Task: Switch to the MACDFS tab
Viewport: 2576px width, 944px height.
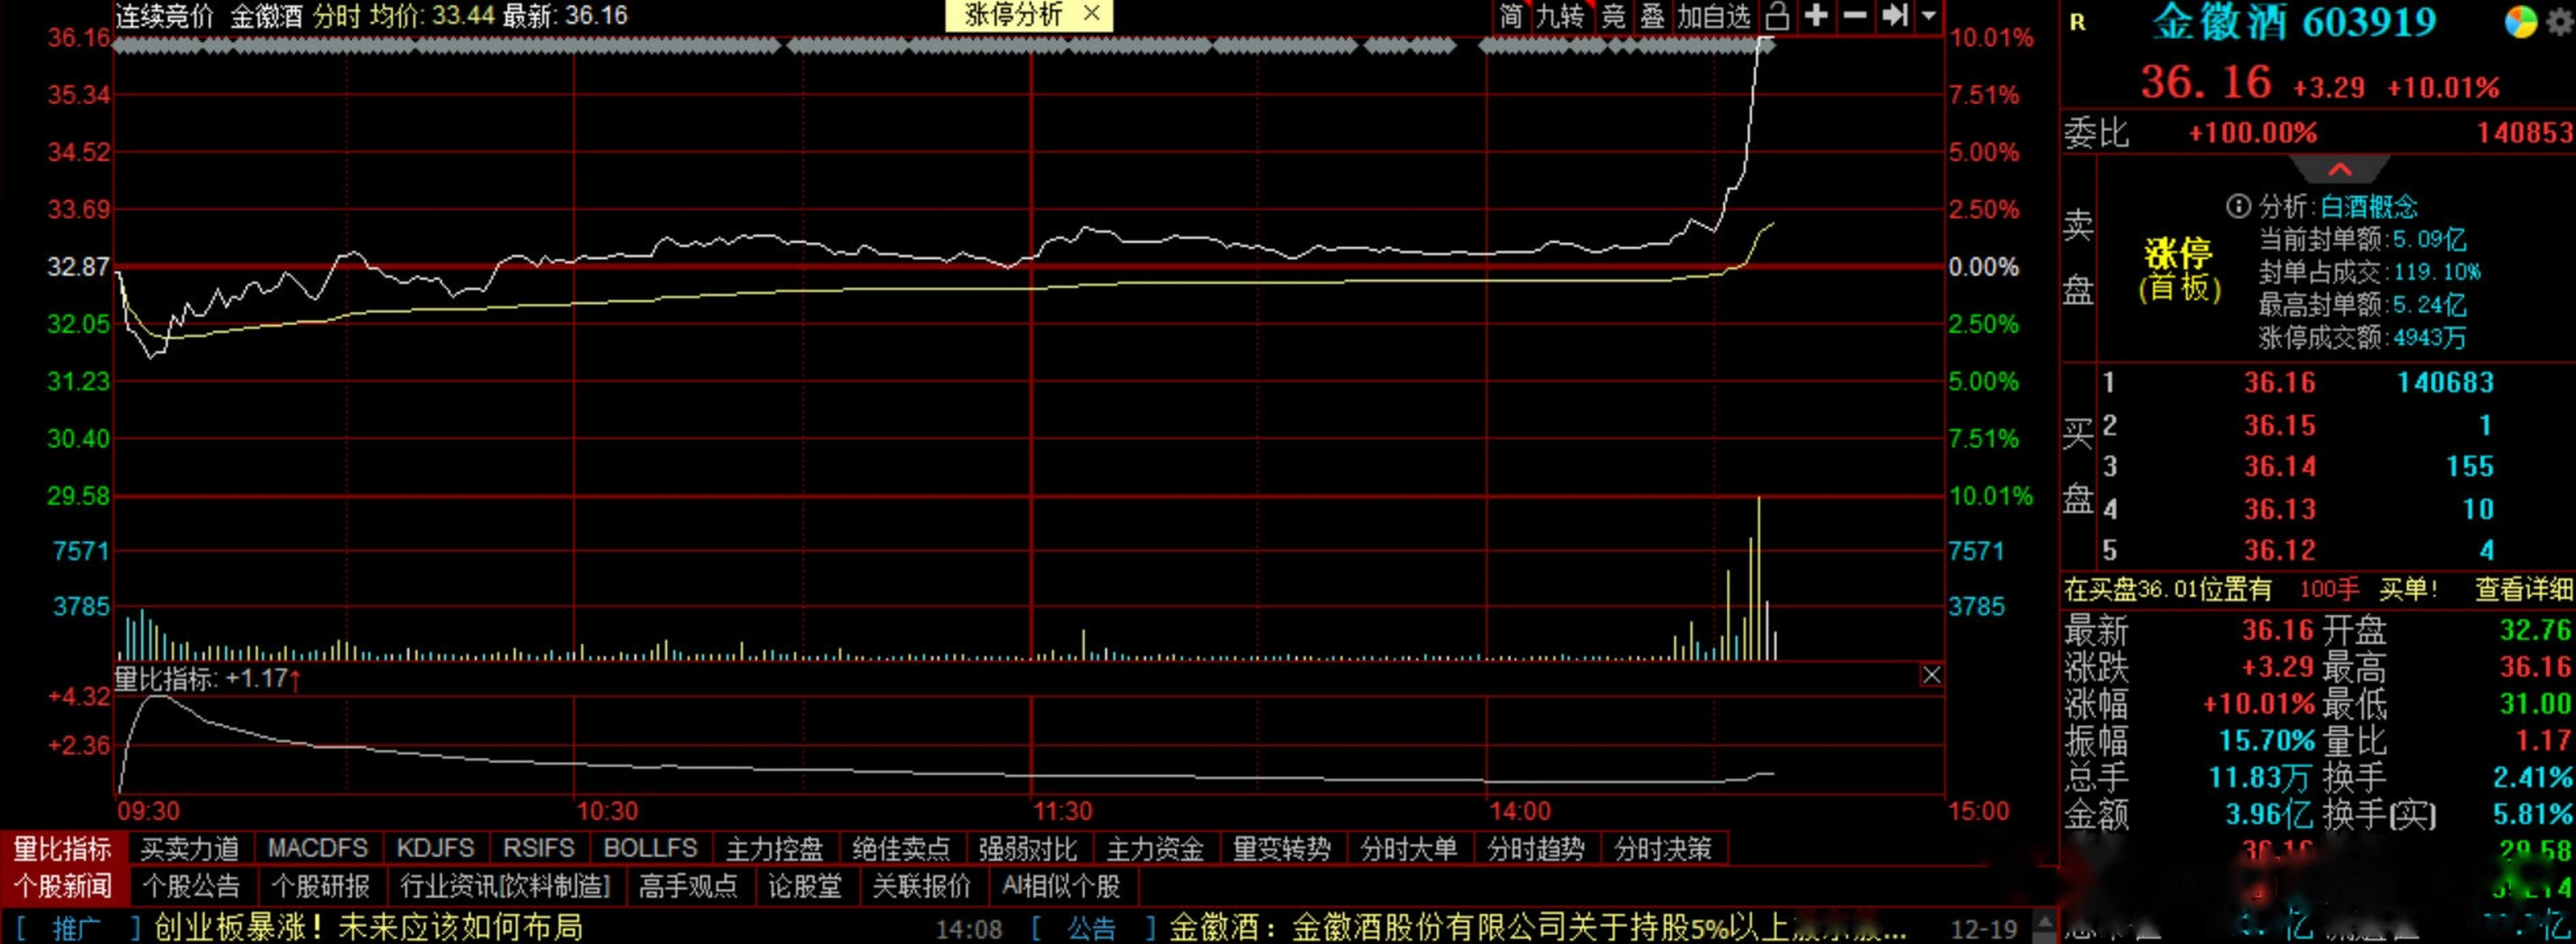Action: 318,849
